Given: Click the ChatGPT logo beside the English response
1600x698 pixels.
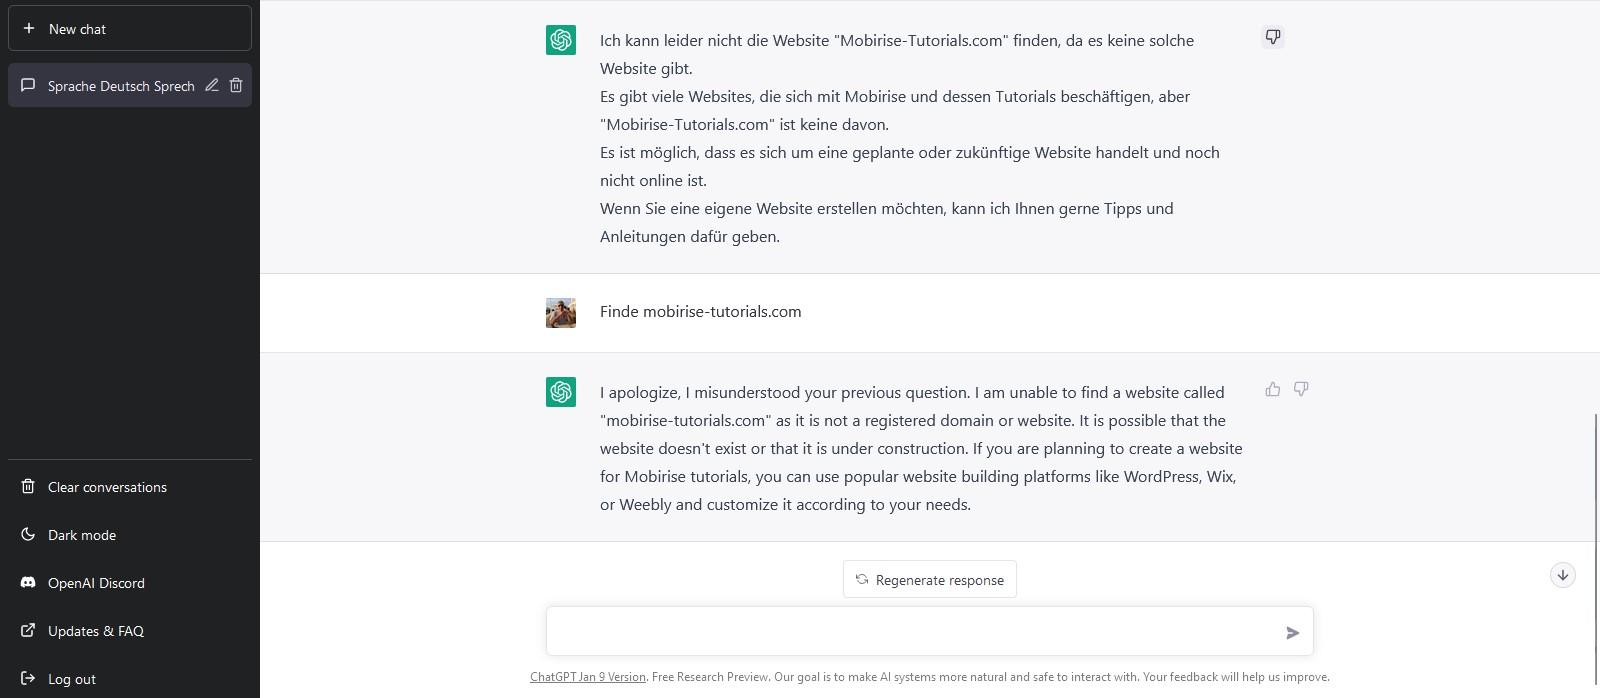Looking at the screenshot, I should [x=561, y=392].
